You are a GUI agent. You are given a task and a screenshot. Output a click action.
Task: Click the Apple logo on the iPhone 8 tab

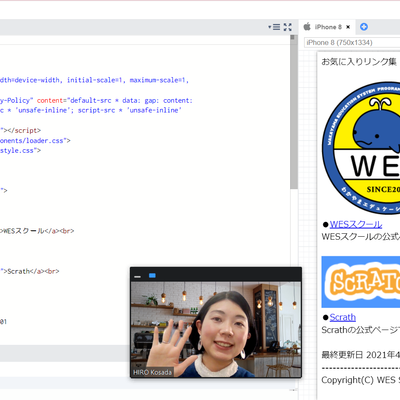[x=307, y=27]
